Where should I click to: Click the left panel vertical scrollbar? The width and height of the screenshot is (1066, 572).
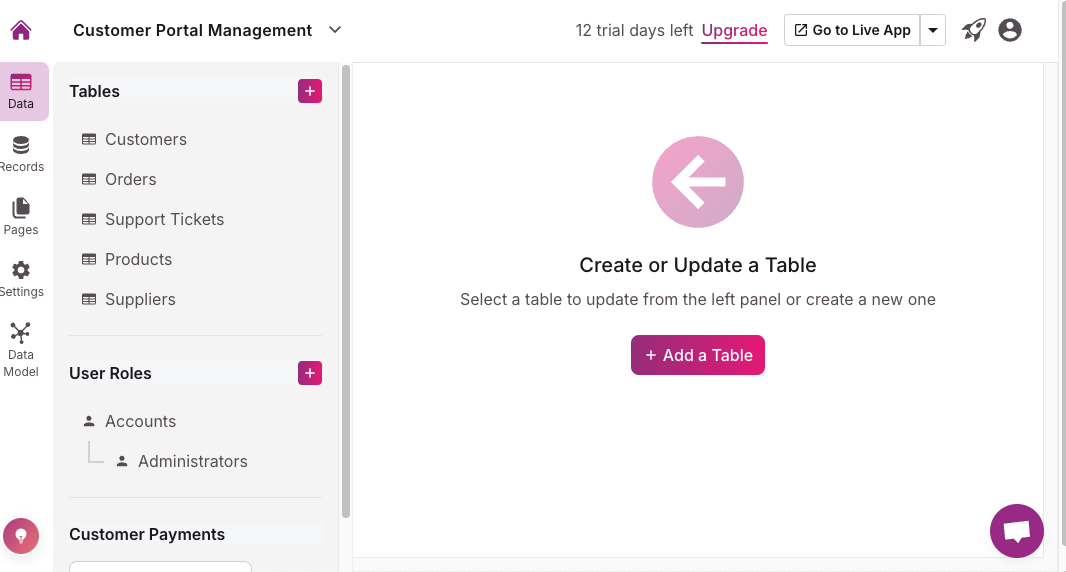point(346,290)
